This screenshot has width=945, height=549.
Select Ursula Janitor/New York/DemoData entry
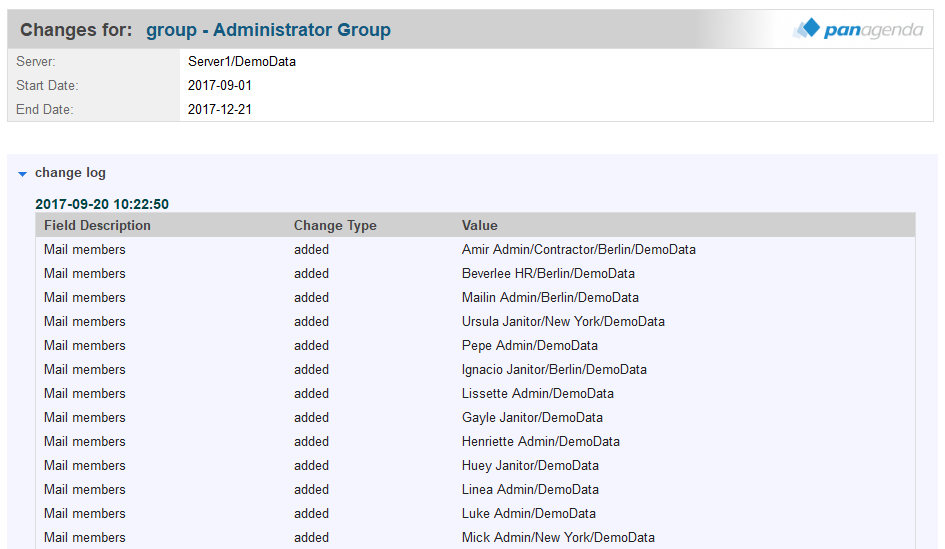pyautogui.click(x=563, y=322)
